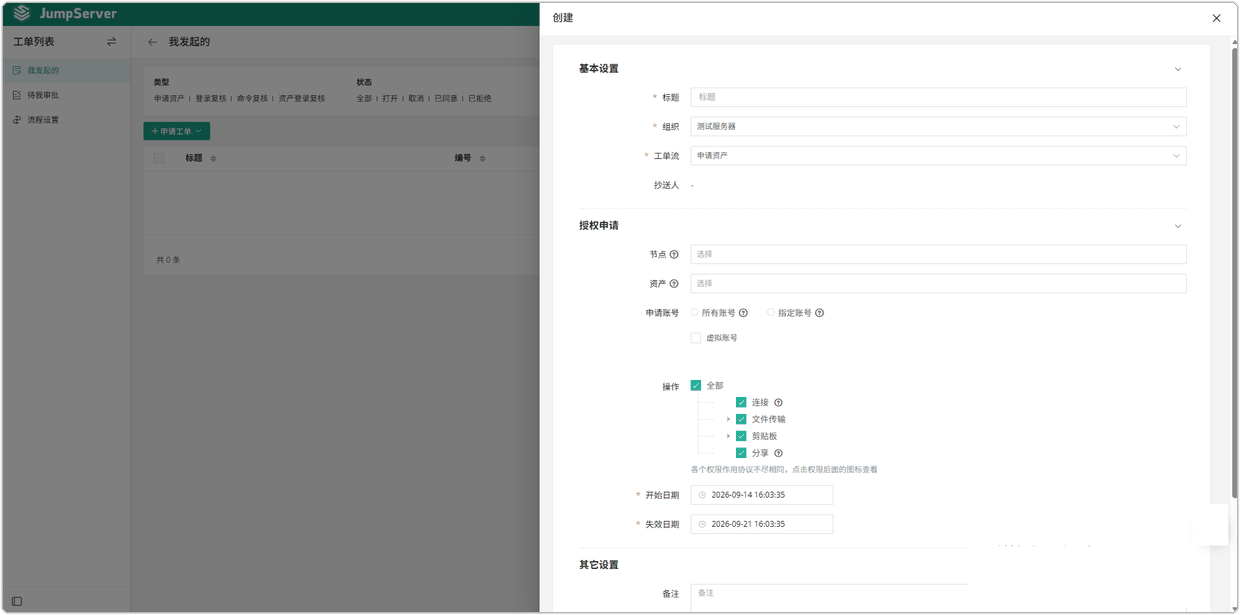The image size is (1240, 615).
Task: Click the JumpServer logo icon
Action: (21, 13)
